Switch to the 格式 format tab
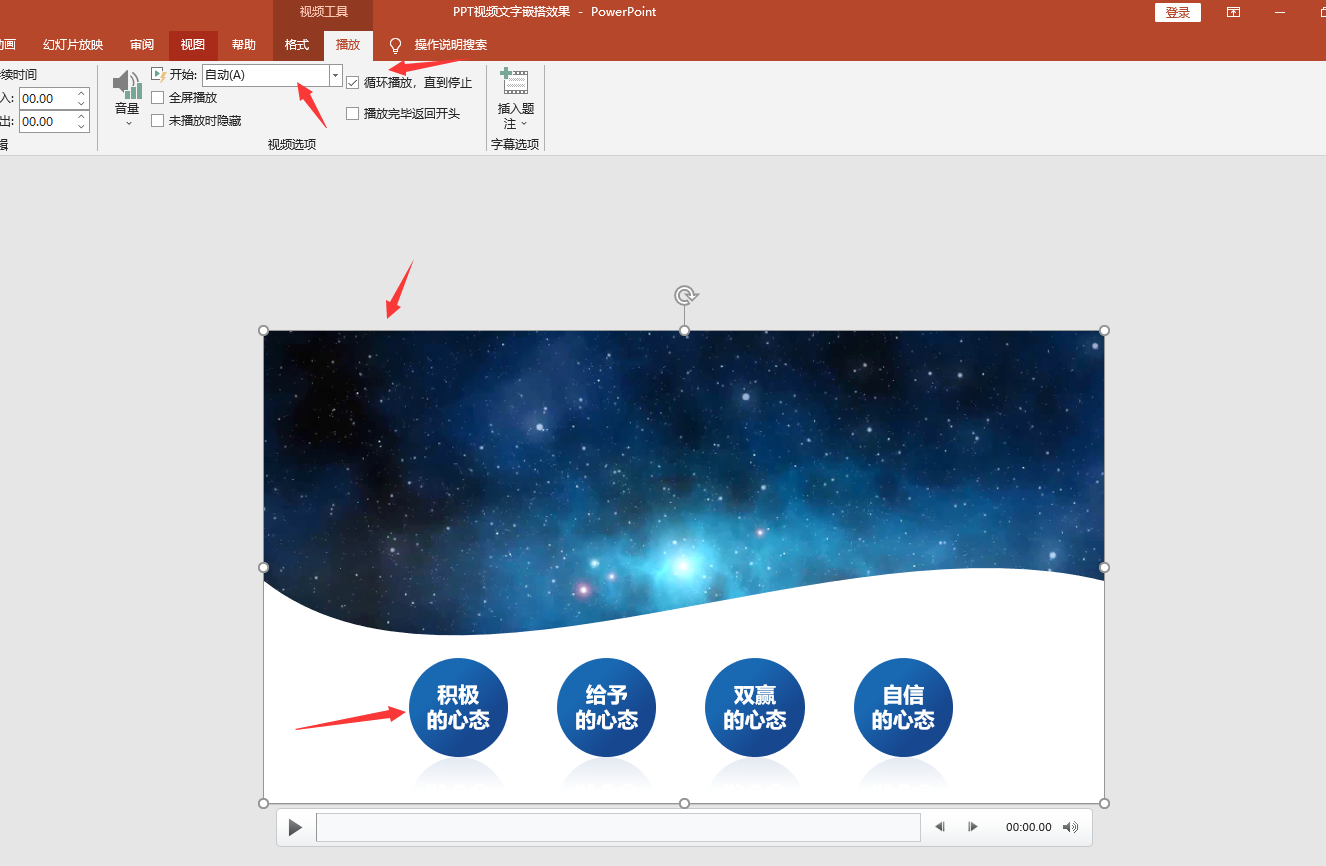The height and width of the screenshot is (866, 1326). click(297, 45)
